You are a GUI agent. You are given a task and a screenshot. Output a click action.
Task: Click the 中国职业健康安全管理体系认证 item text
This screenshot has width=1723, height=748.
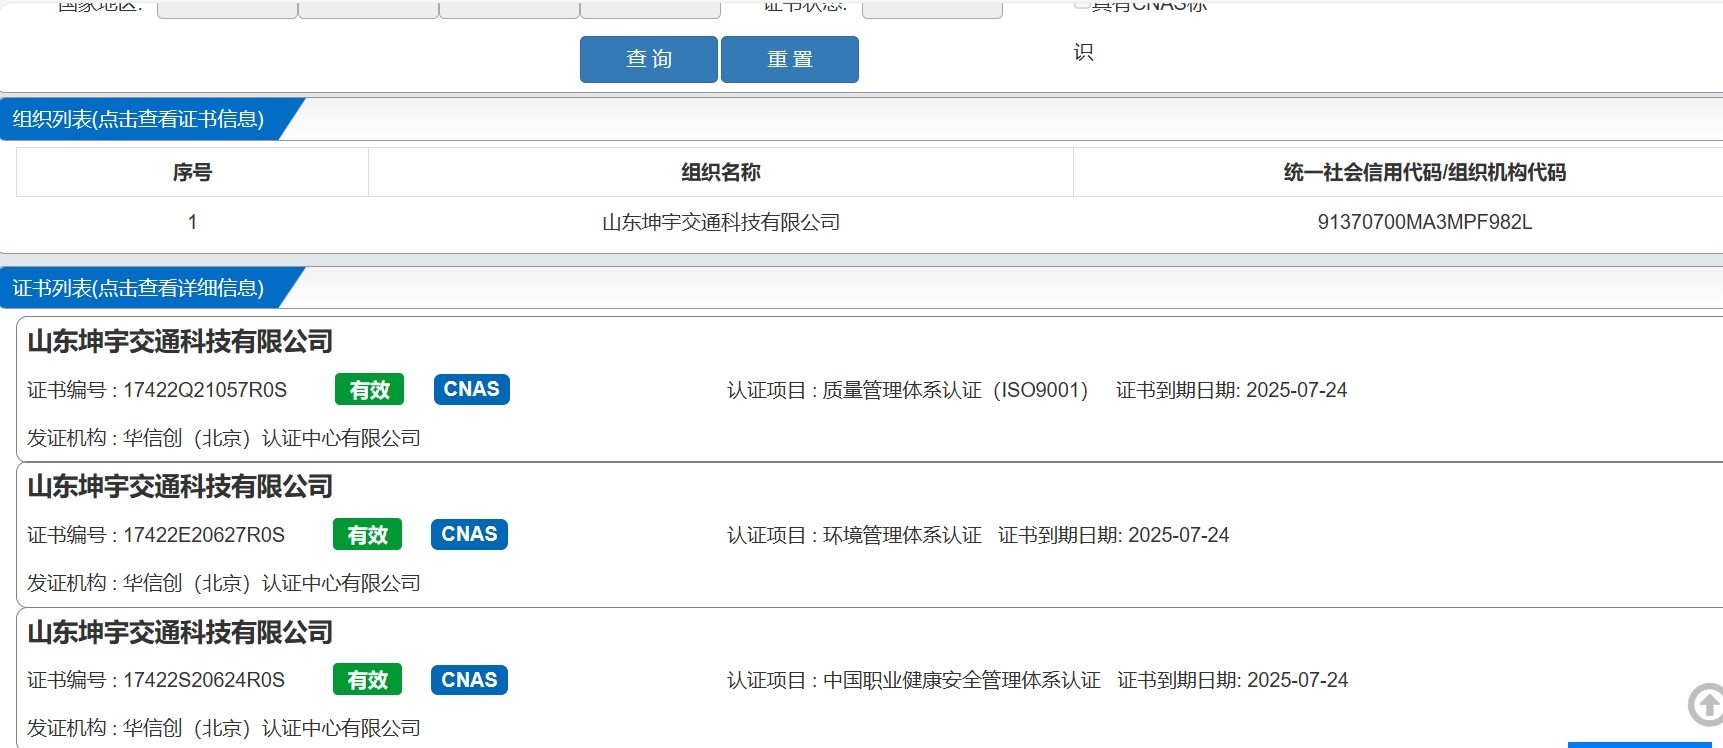click(961, 680)
